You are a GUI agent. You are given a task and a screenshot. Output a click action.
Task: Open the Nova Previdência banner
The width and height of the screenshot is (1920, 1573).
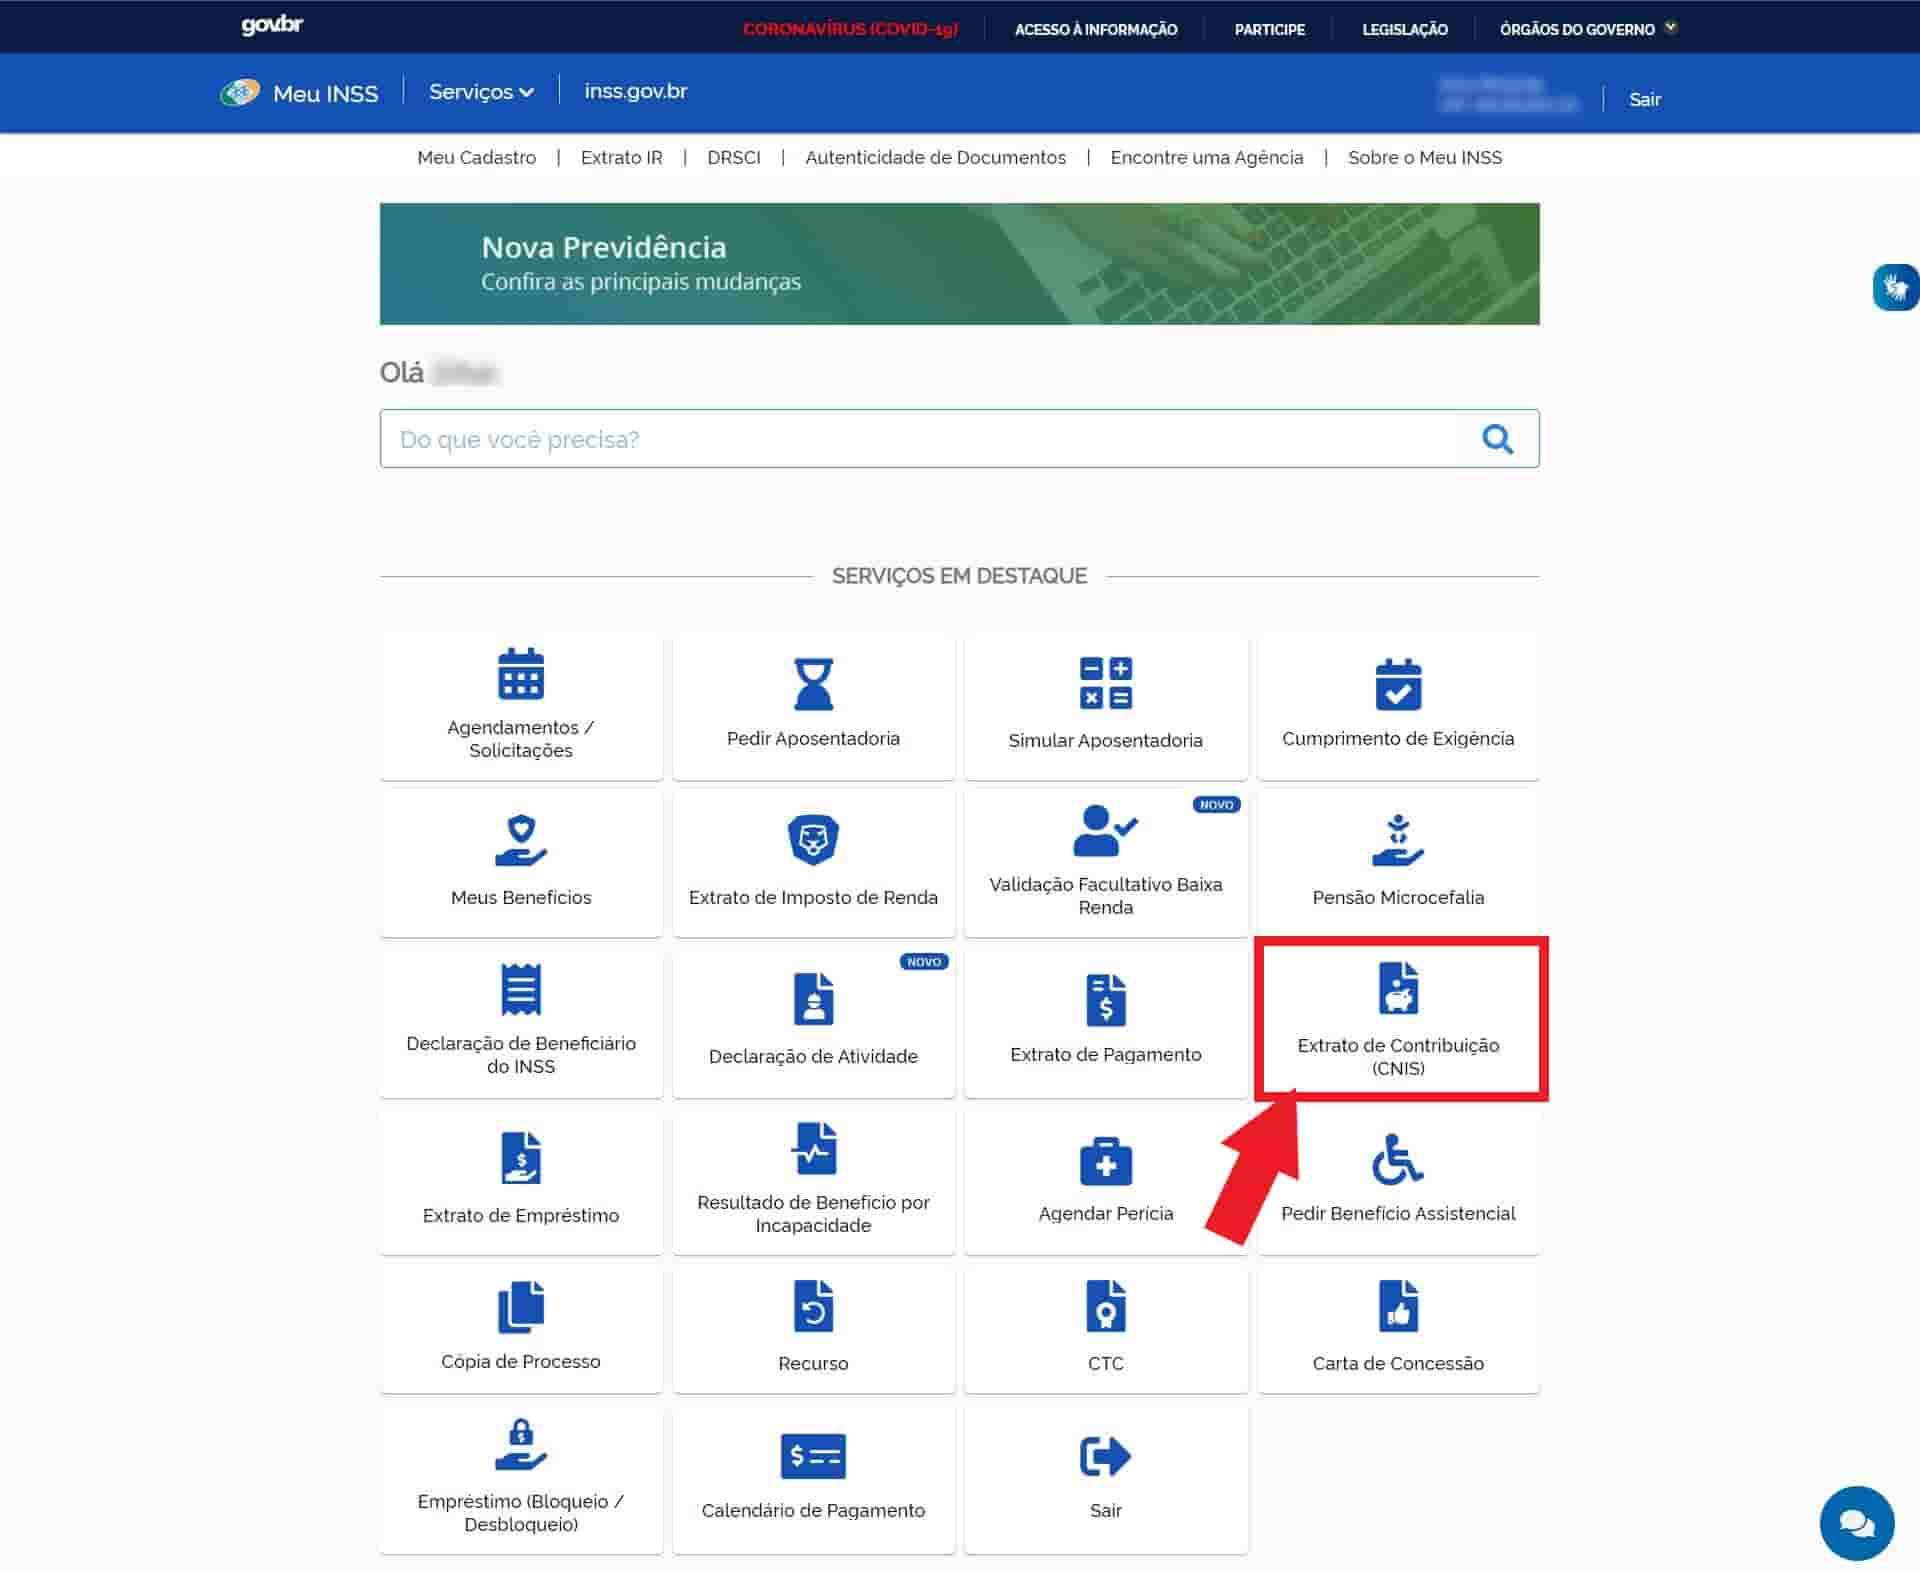pos(959,264)
